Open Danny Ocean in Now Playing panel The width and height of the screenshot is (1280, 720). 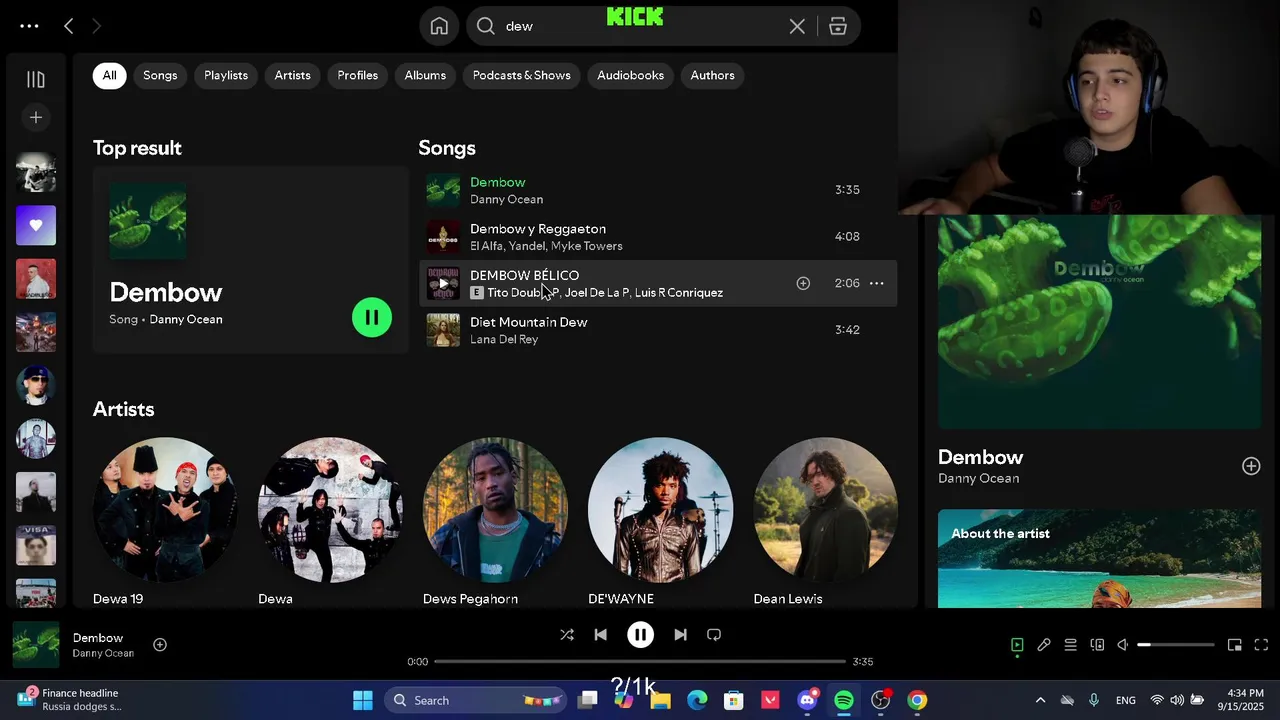[978, 478]
